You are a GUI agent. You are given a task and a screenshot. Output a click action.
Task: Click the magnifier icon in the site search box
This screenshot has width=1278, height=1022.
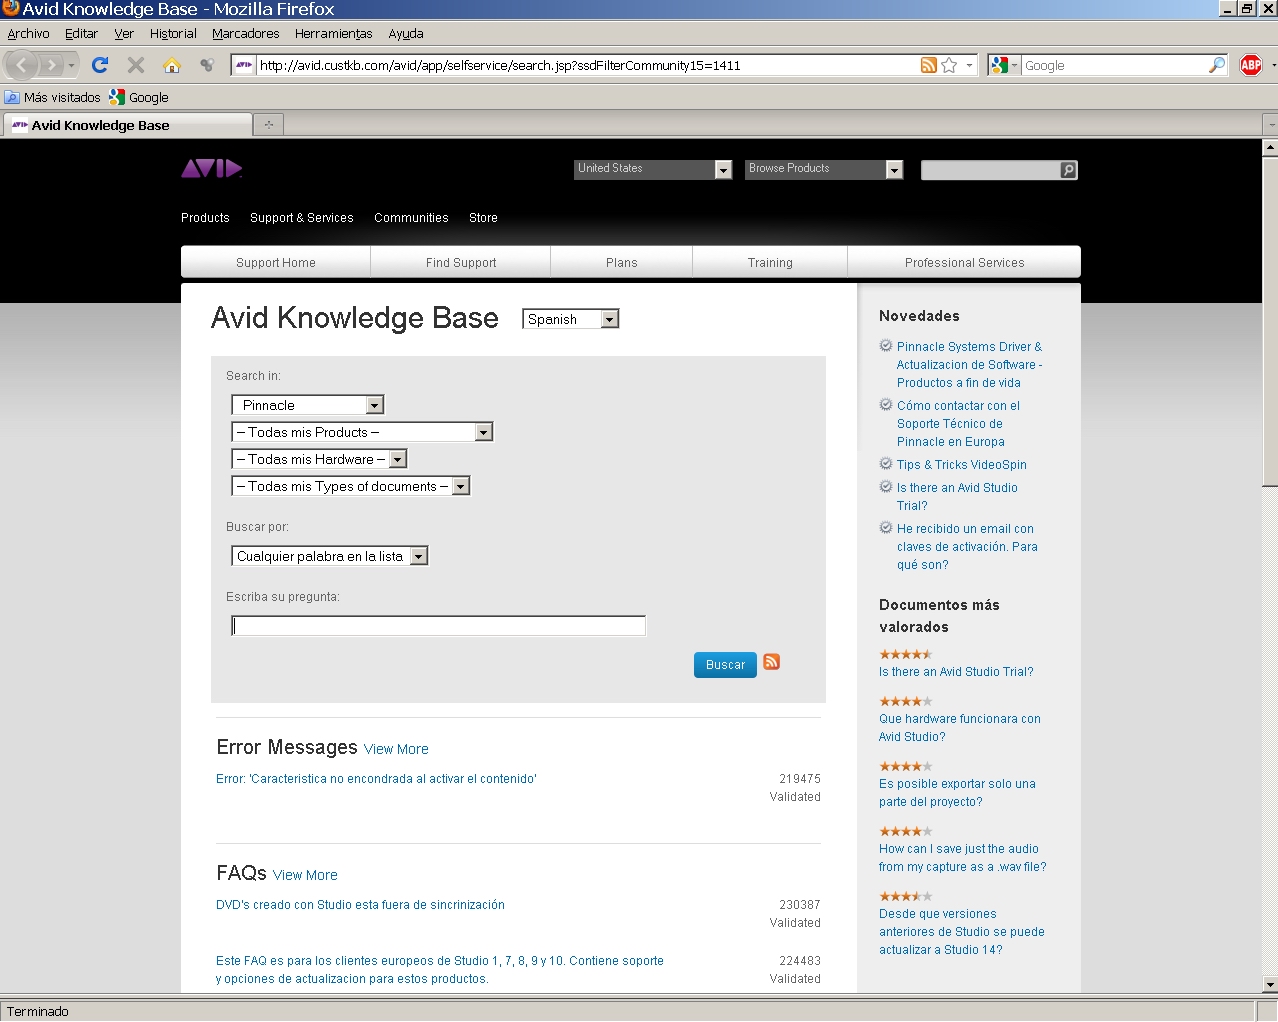point(1068,170)
